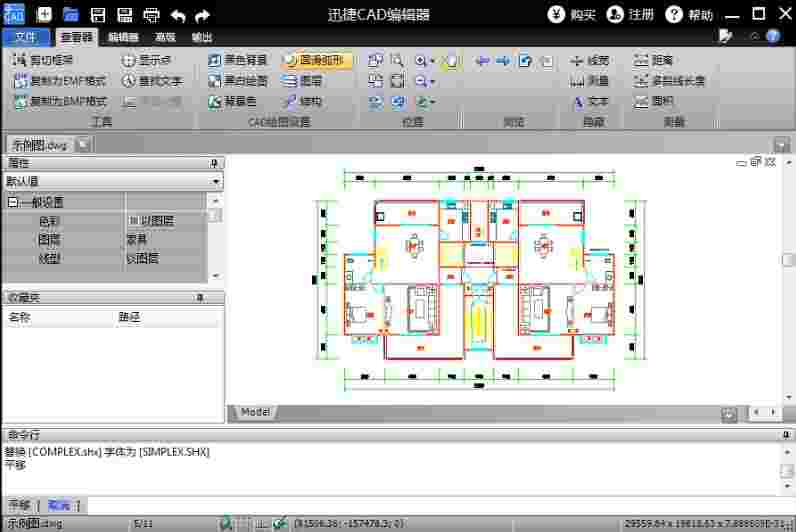
Task: Toggle the 线宽 line width display
Action: 589,60
